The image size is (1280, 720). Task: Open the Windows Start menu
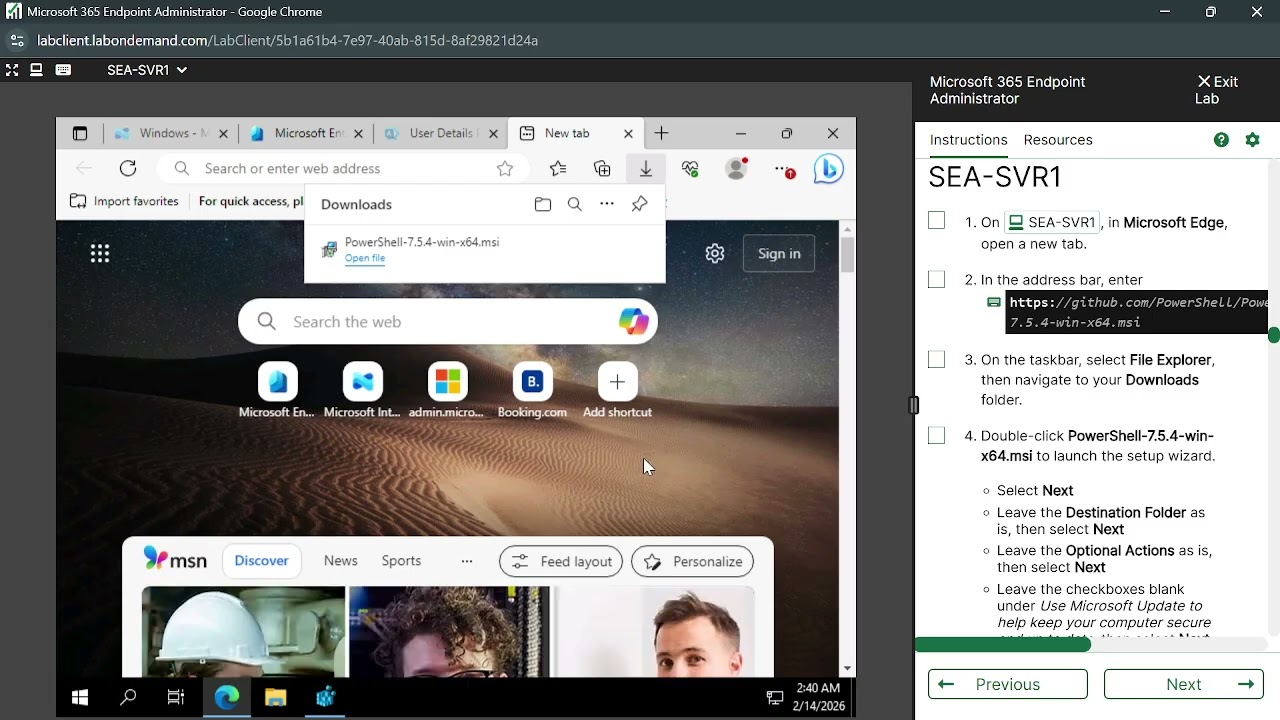coord(80,698)
